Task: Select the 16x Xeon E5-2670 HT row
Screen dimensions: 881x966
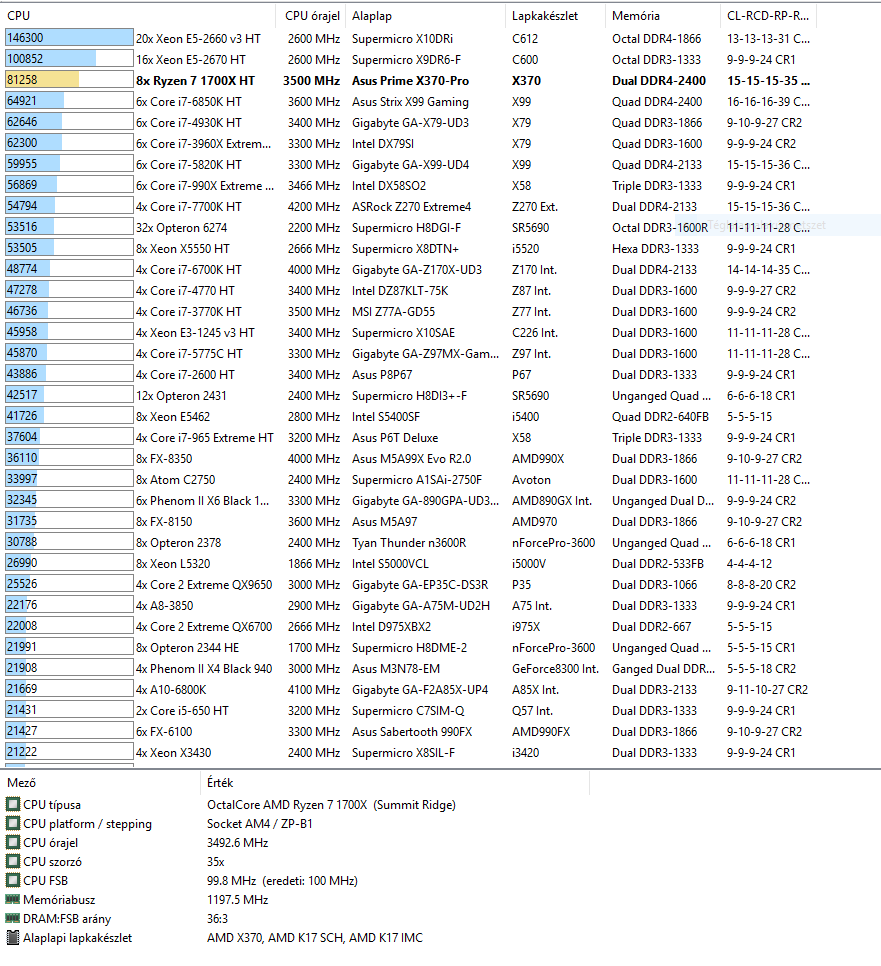Action: 411,60
